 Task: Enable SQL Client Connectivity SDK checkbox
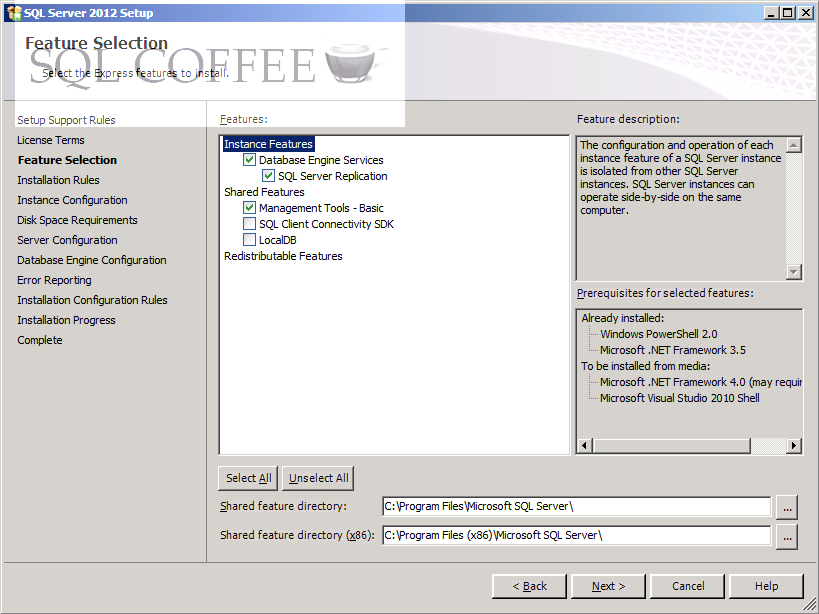click(x=249, y=224)
